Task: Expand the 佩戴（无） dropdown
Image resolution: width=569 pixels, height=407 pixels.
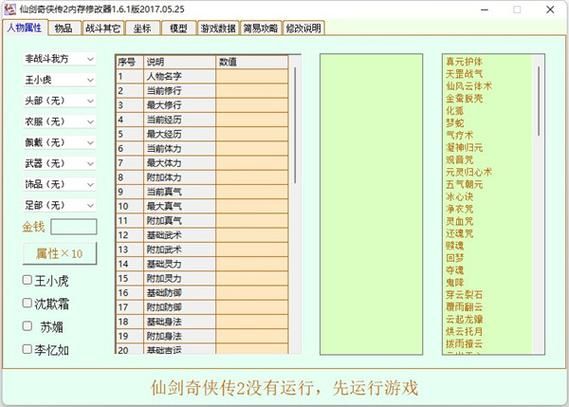Action: (x=60, y=143)
